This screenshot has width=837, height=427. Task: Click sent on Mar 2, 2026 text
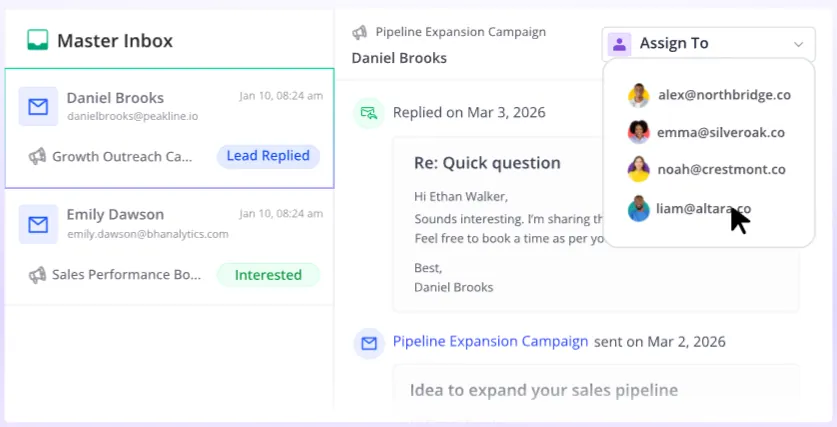(660, 342)
